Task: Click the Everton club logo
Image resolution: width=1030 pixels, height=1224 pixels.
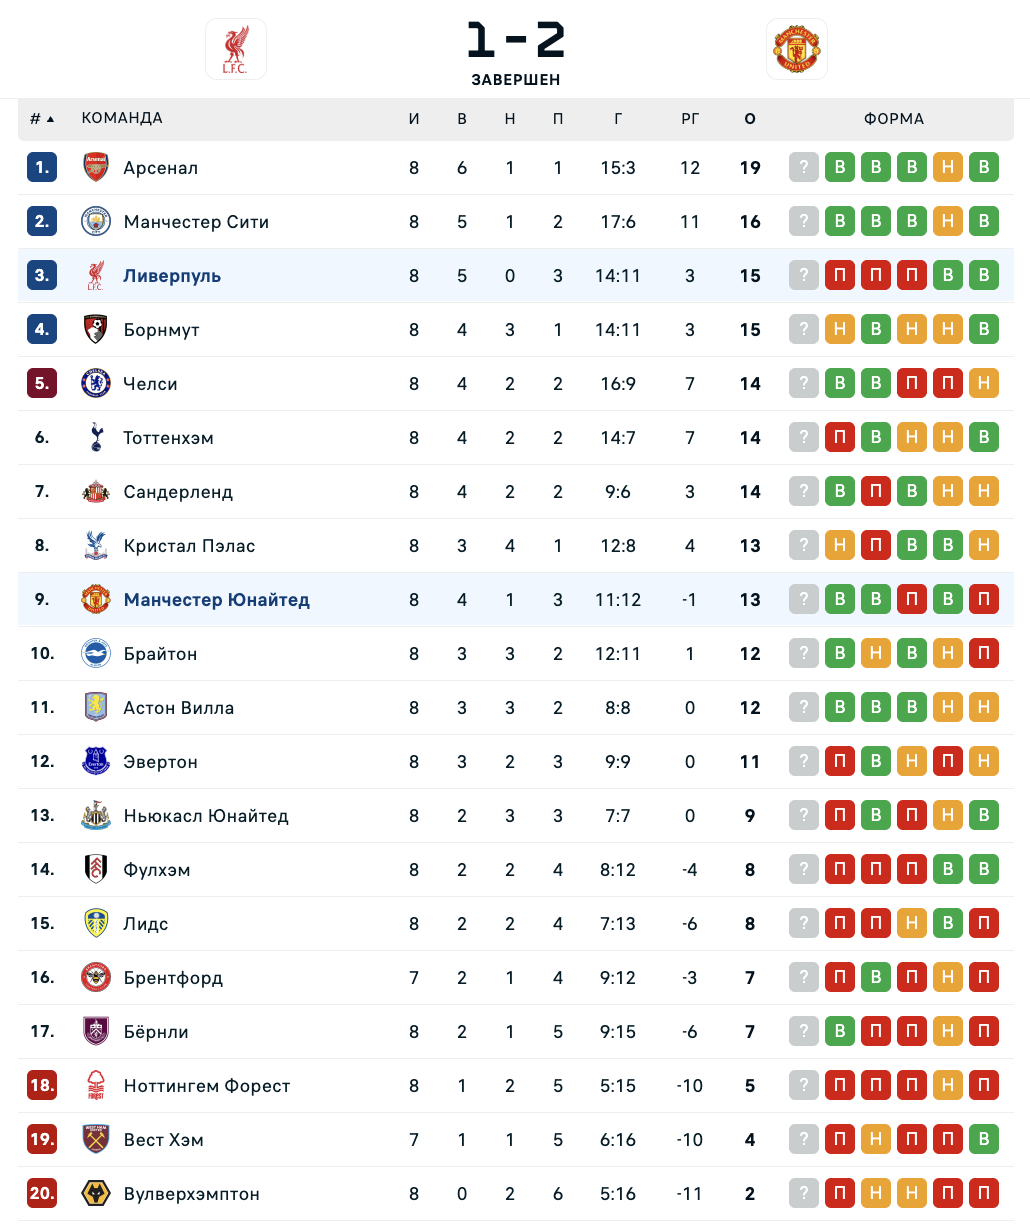Action: tap(96, 762)
